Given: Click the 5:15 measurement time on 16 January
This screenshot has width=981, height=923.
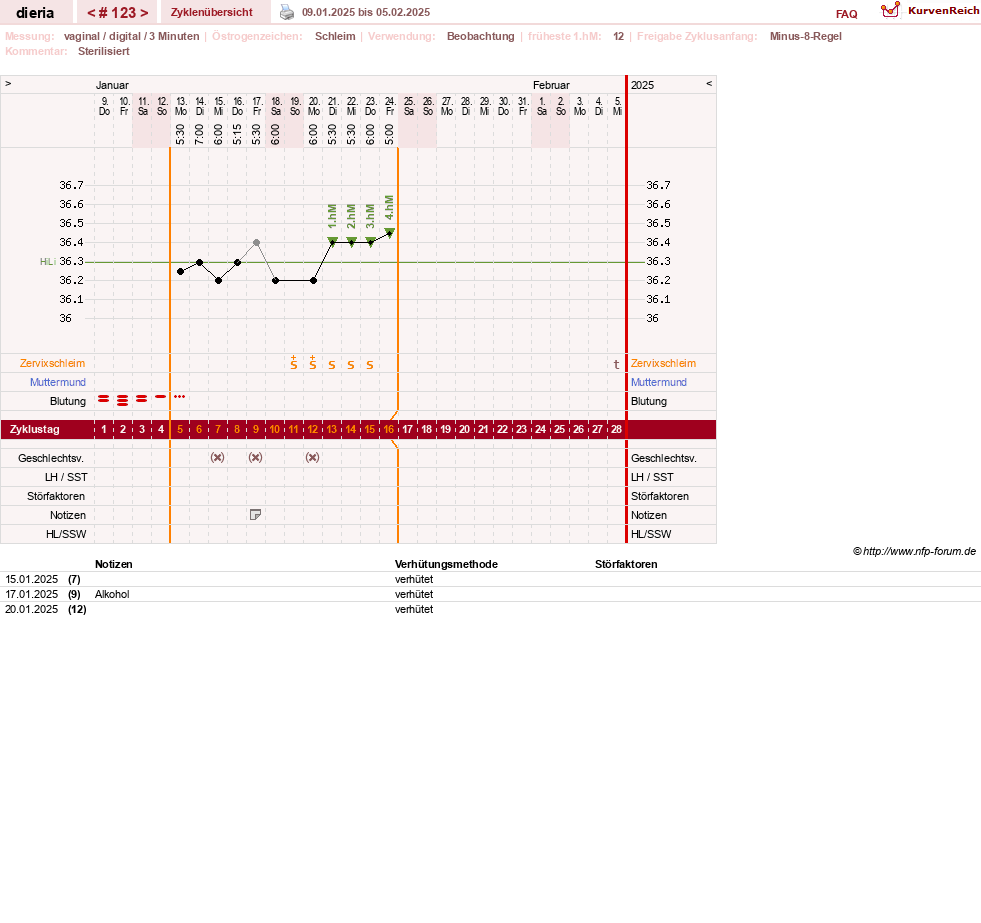Looking at the screenshot, I should [x=237, y=134].
